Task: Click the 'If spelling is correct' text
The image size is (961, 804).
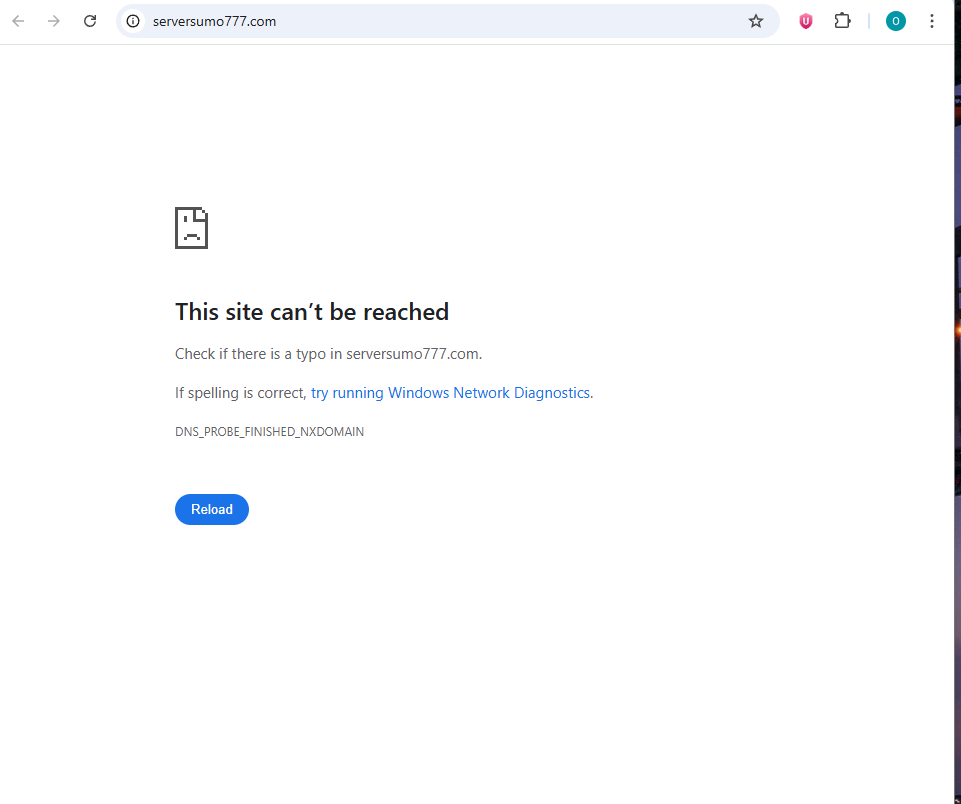Action: [240, 393]
